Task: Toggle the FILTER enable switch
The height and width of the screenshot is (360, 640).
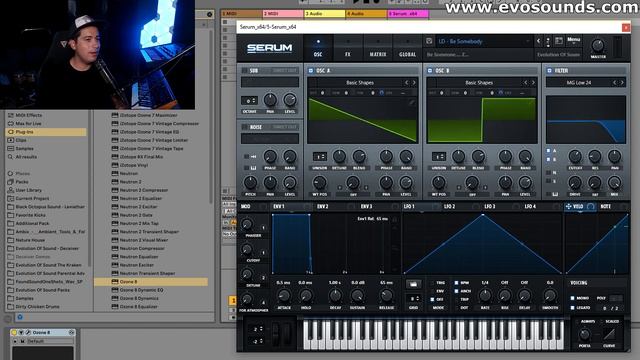Action: coord(549,71)
